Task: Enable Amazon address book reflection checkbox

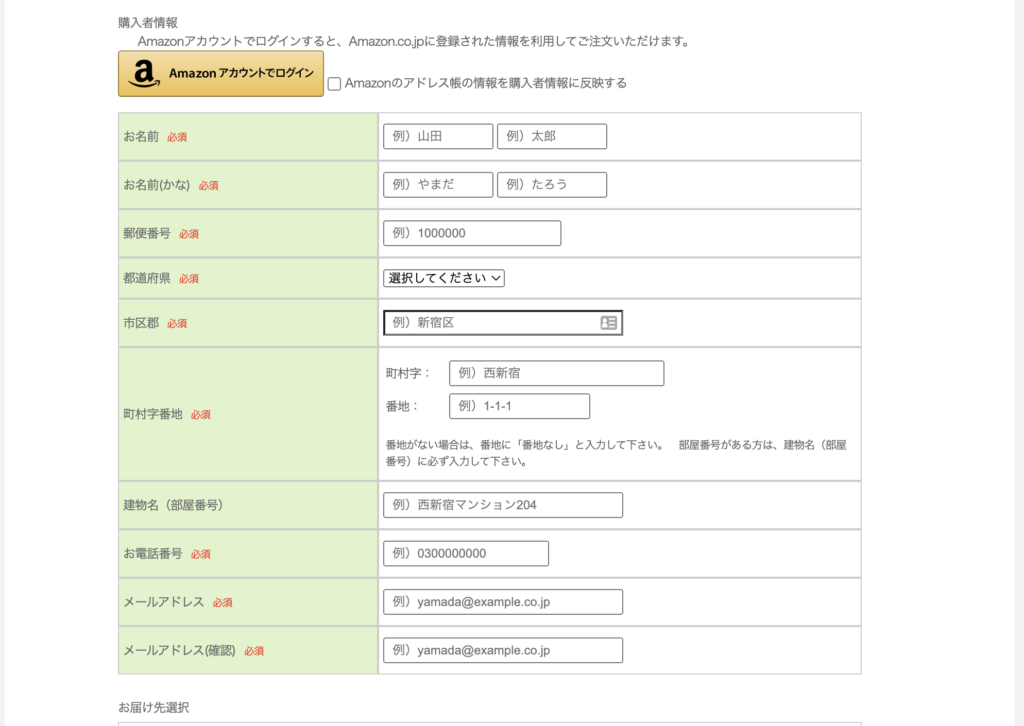Action: pyautogui.click(x=334, y=84)
